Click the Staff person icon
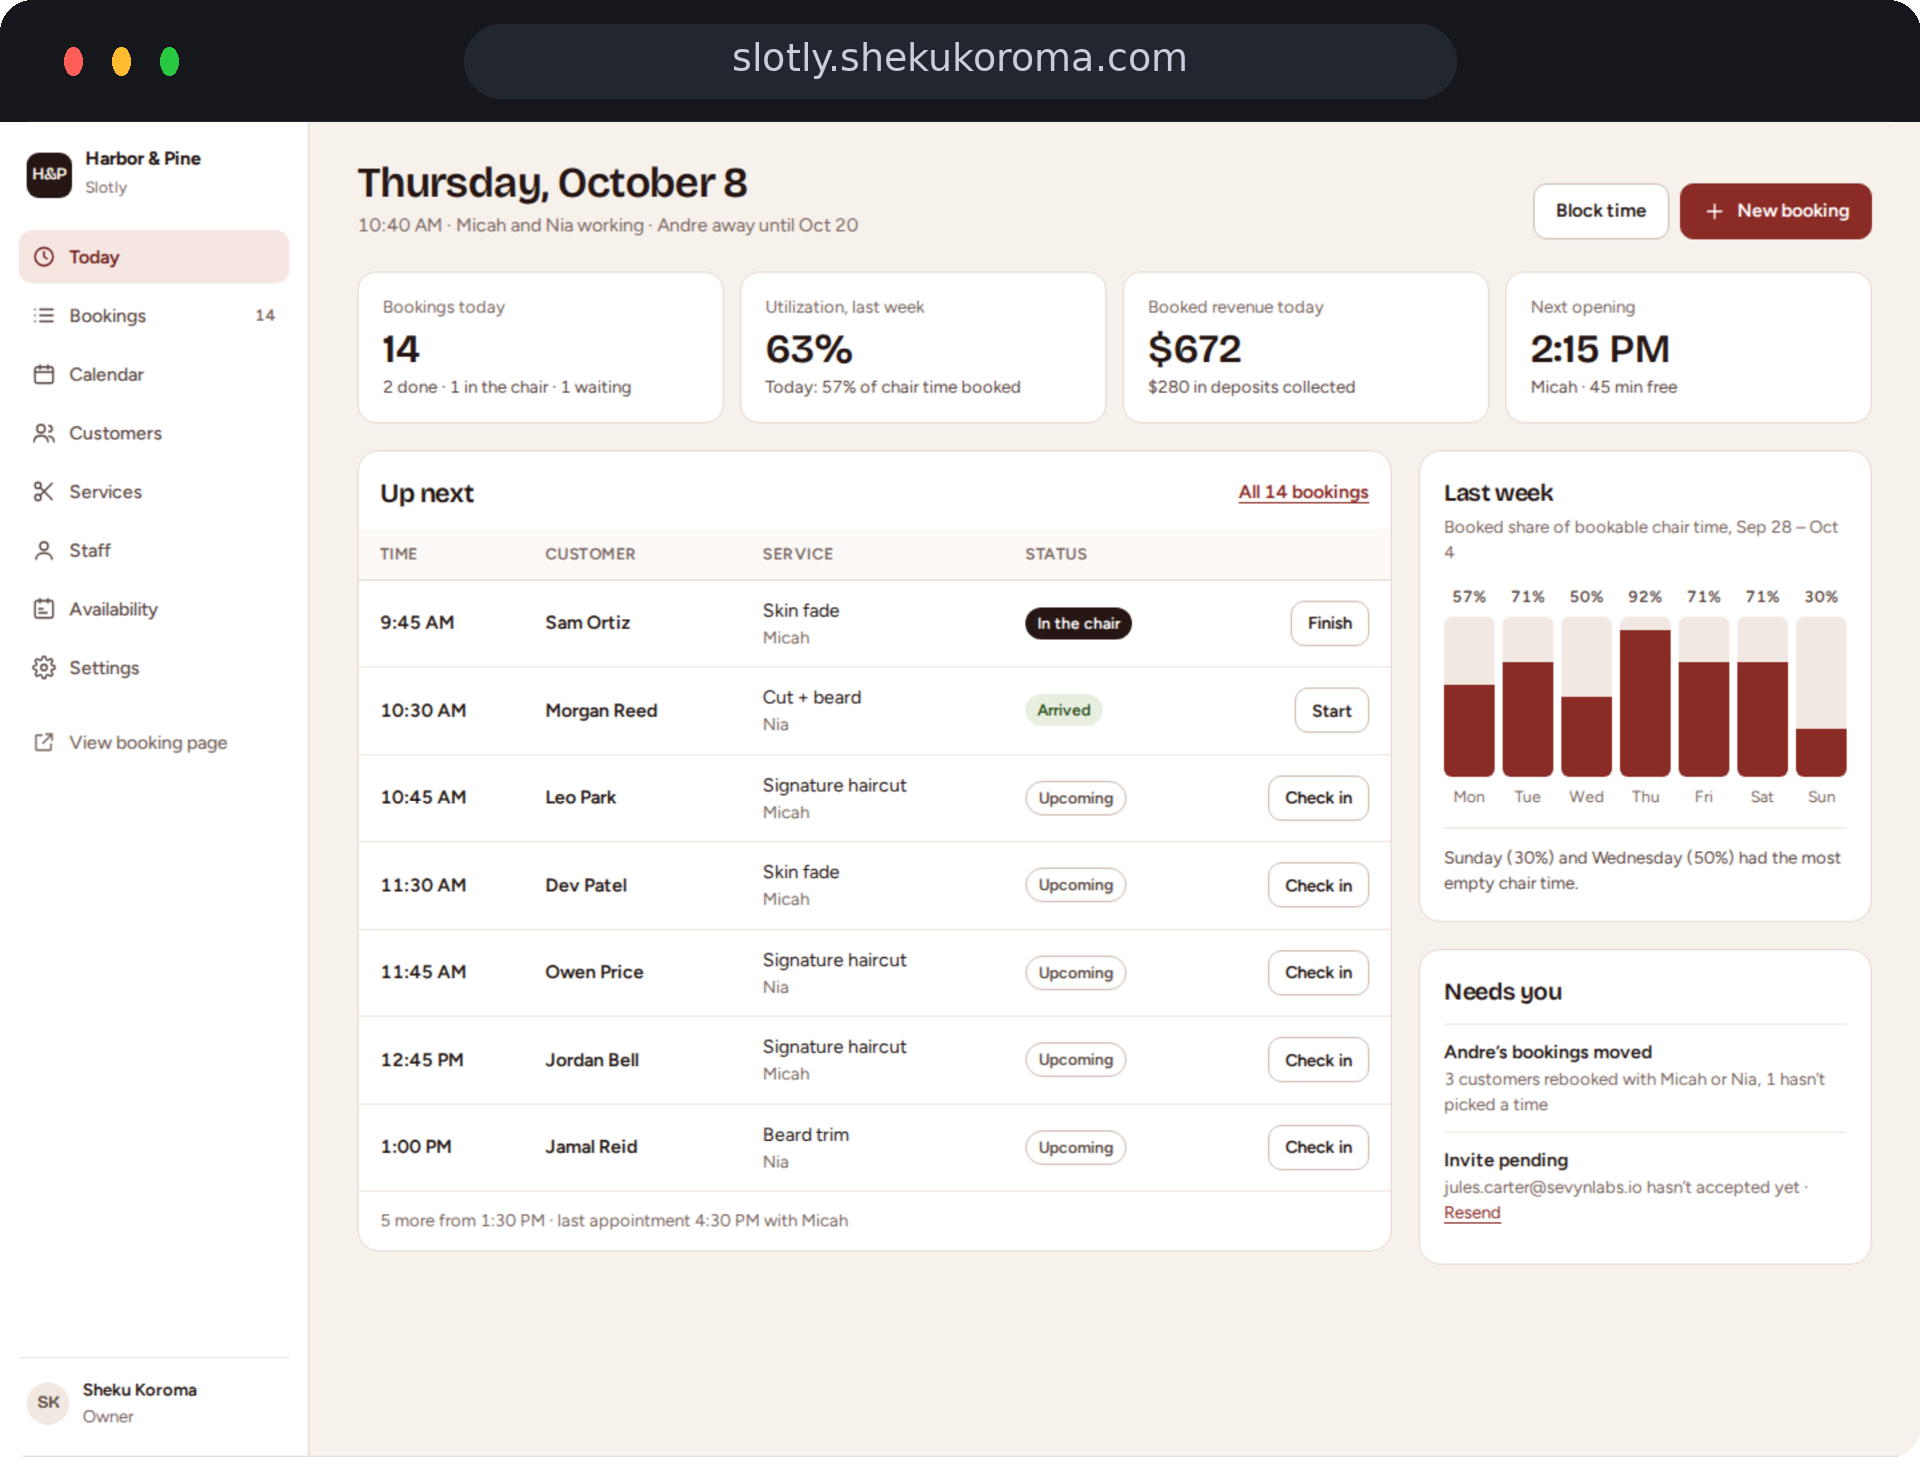Image resolution: width=1920 pixels, height=1457 pixels. coord(44,550)
